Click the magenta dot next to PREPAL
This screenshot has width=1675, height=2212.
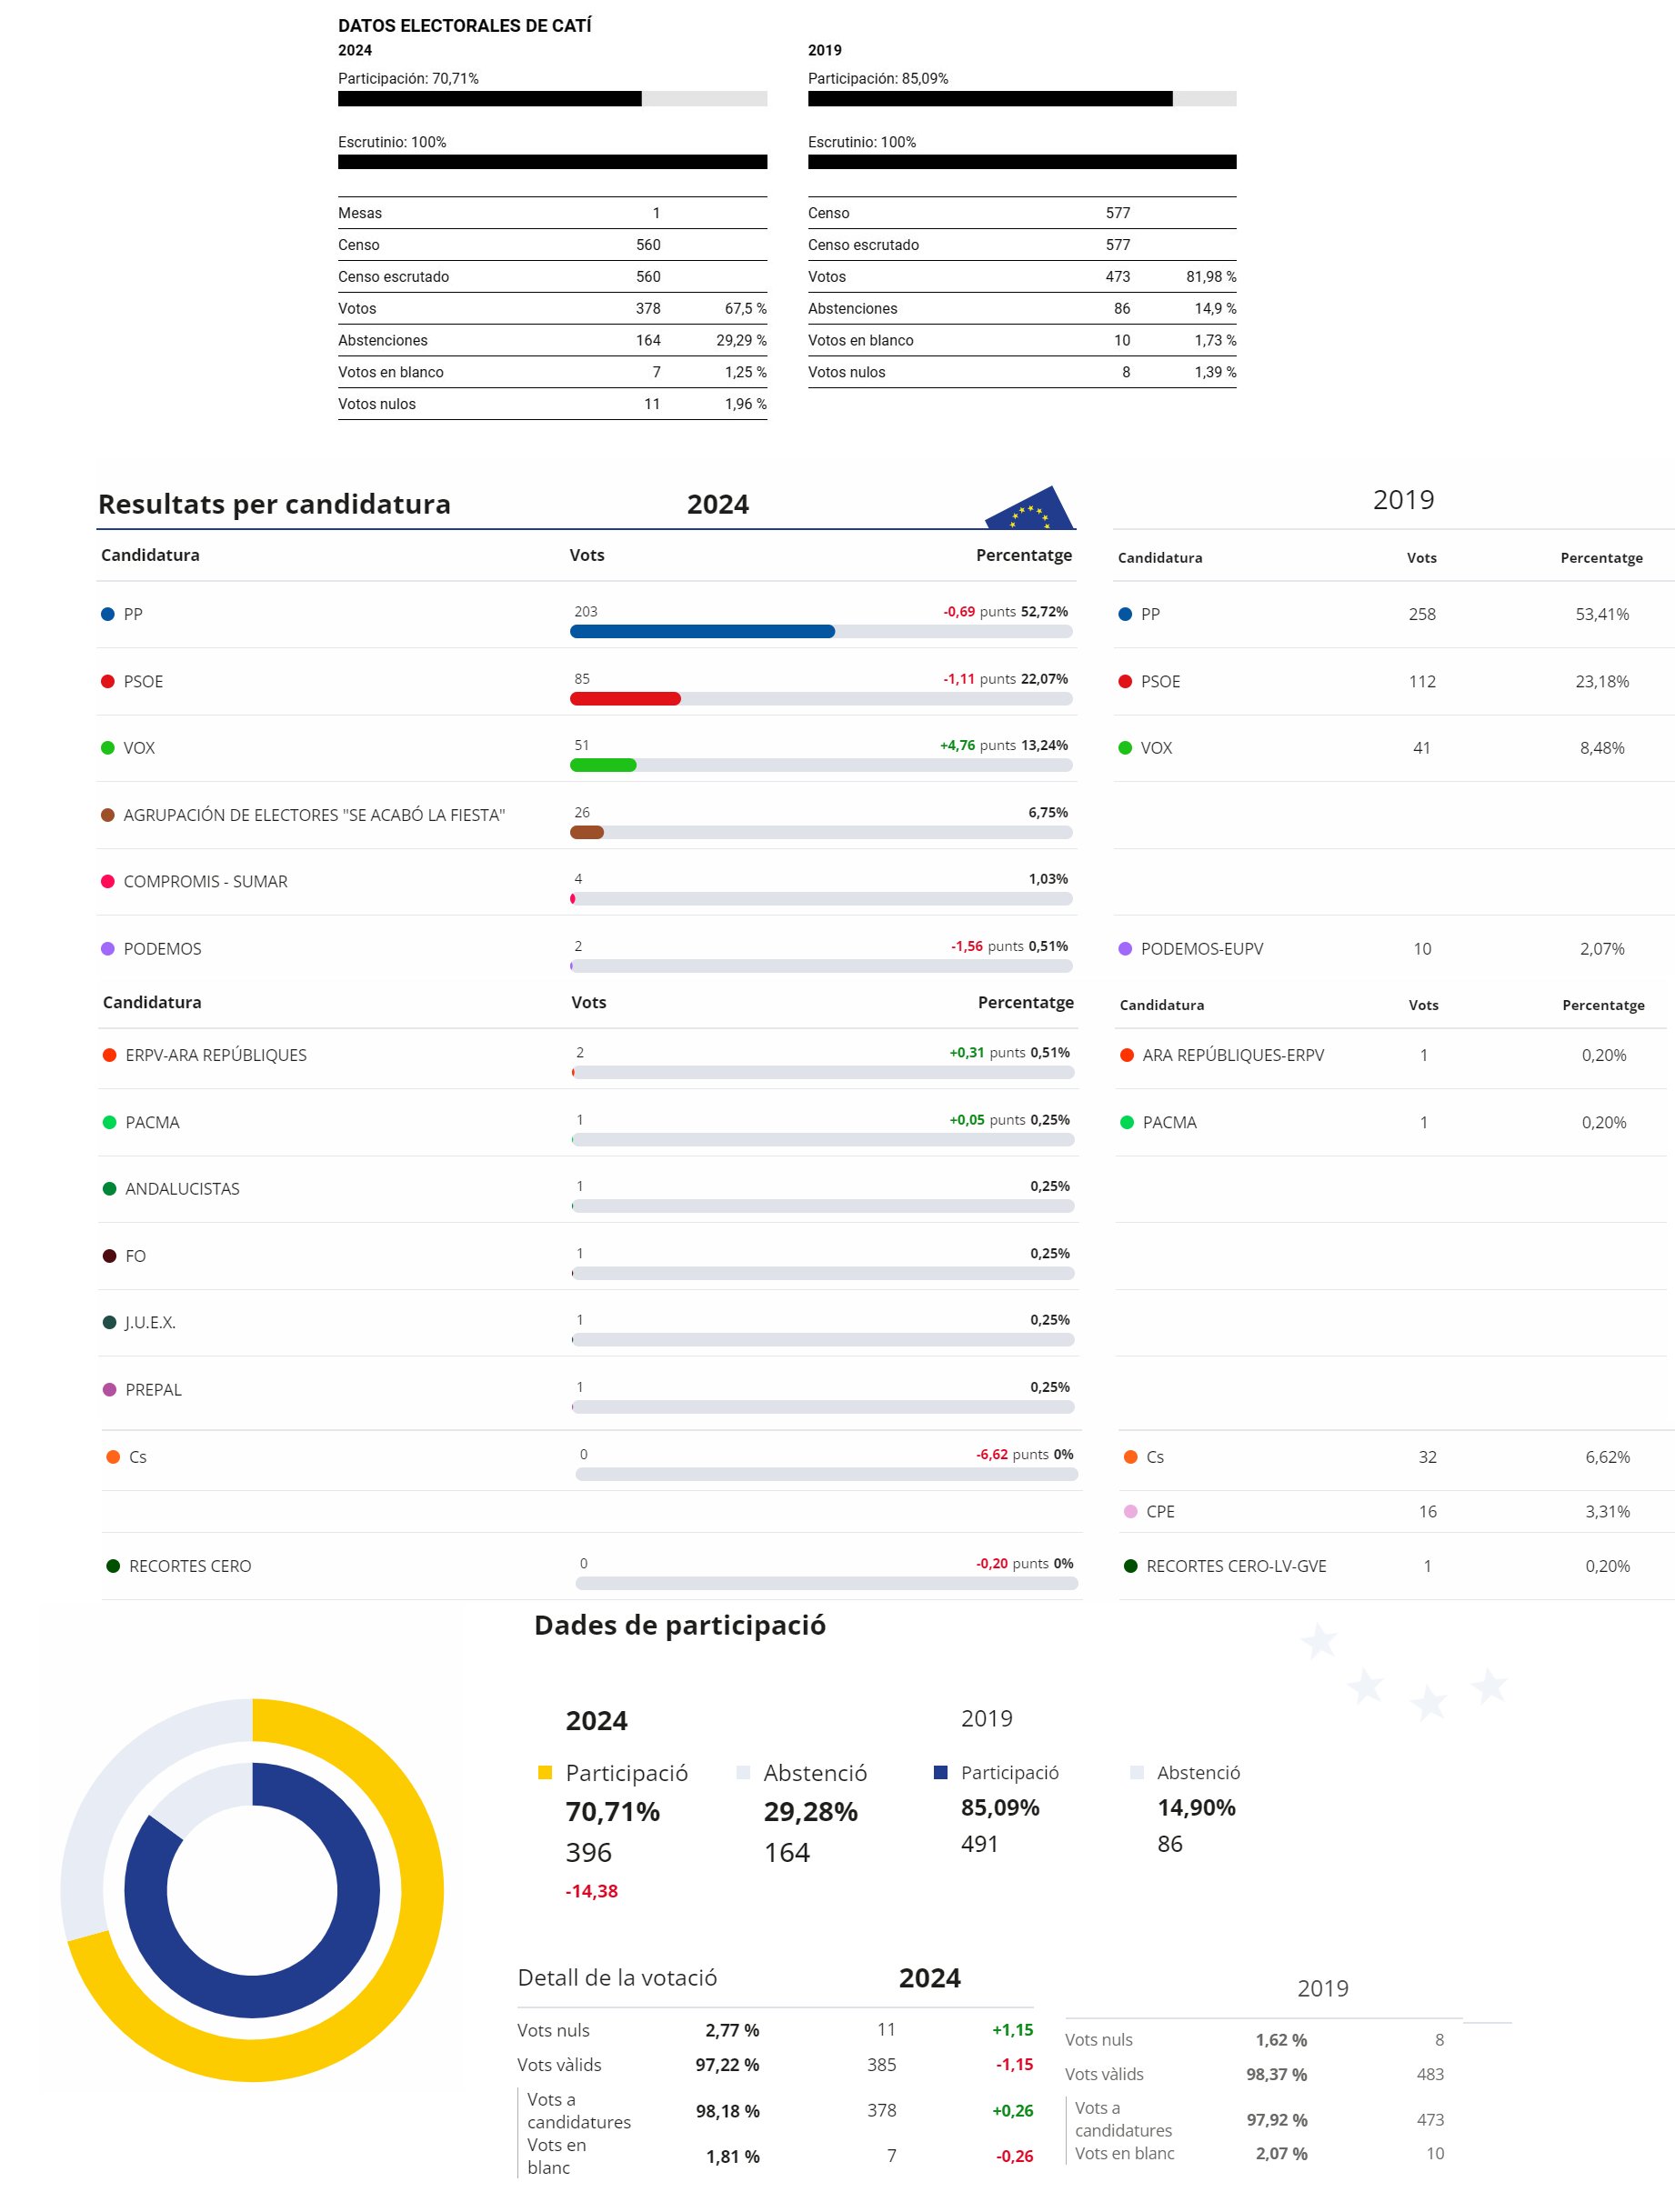pos(110,1389)
